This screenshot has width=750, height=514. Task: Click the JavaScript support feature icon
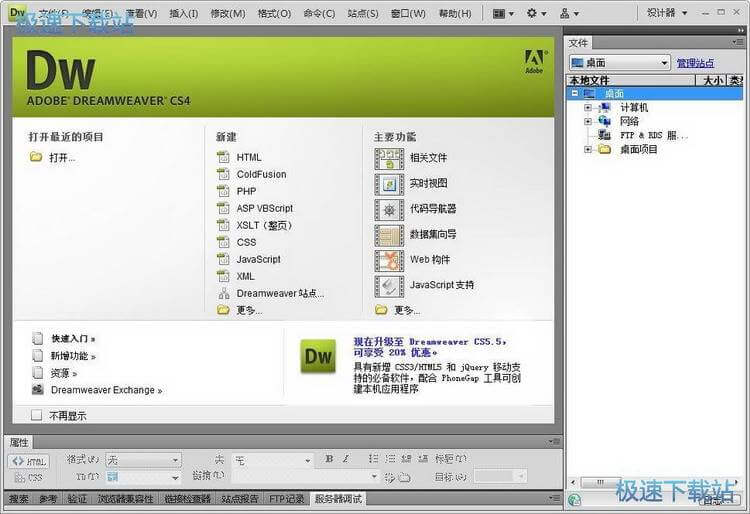[x=389, y=286]
